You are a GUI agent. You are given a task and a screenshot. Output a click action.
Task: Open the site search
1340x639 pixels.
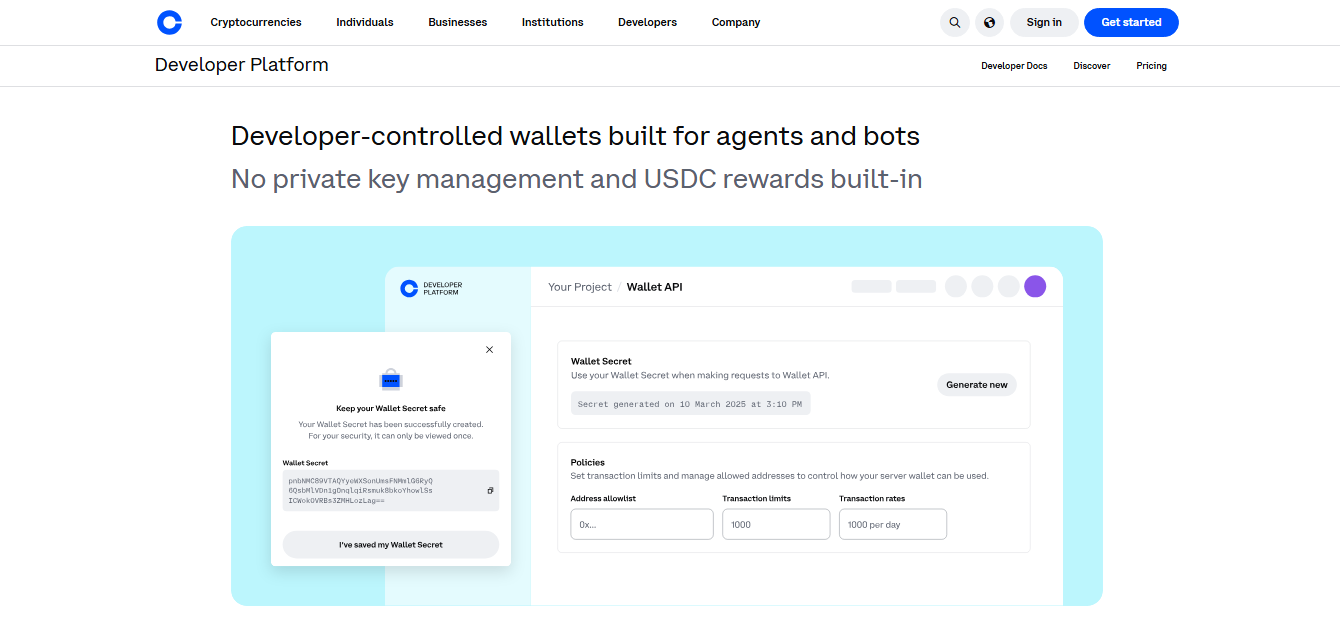(x=954, y=22)
